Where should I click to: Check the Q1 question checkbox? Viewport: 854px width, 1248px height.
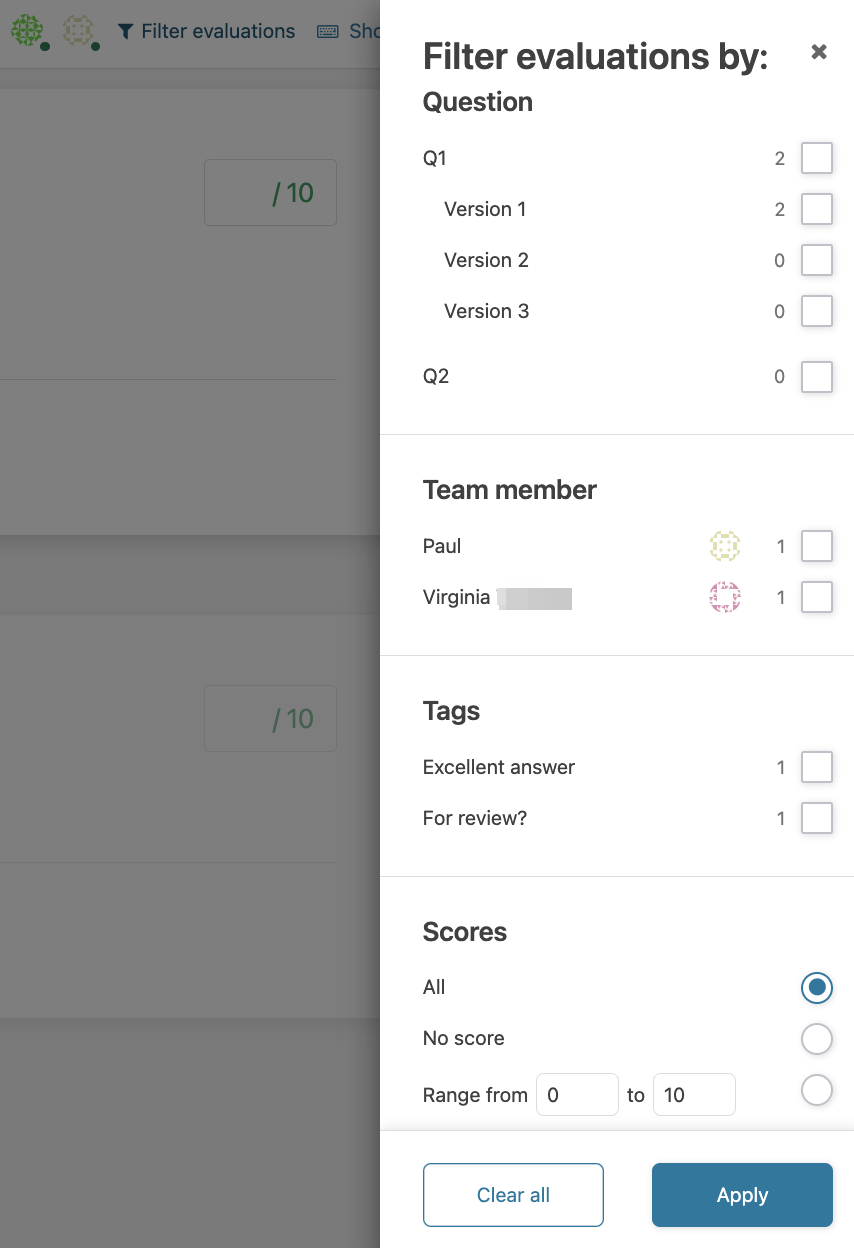pyautogui.click(x=817, y=158)
